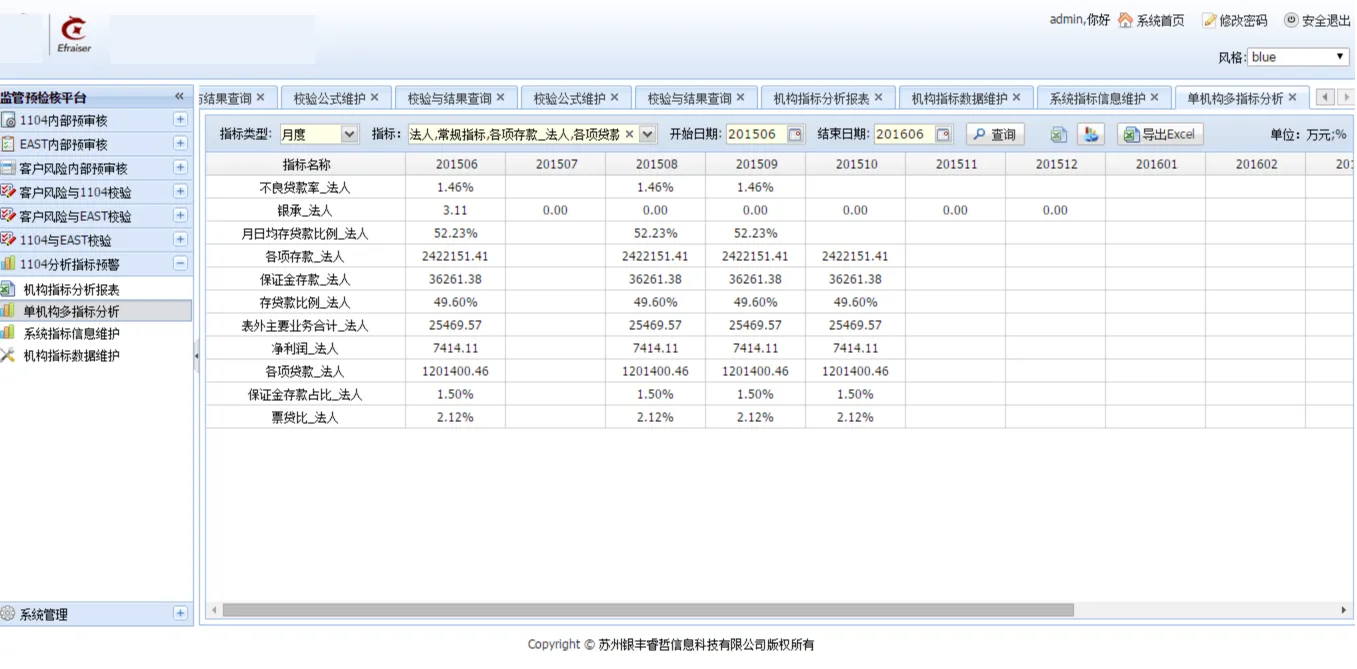Open the 指标类型 dropdown
1357x669 pixels.
click(x=349, y=134)
